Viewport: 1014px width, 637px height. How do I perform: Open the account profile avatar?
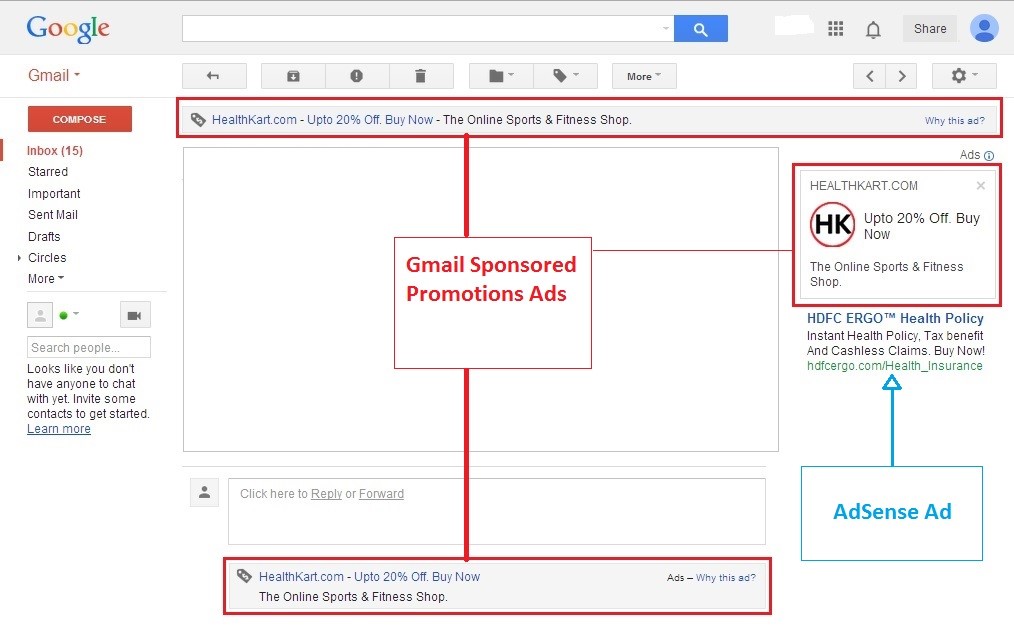pyautogui.click(x=984, y=28)
